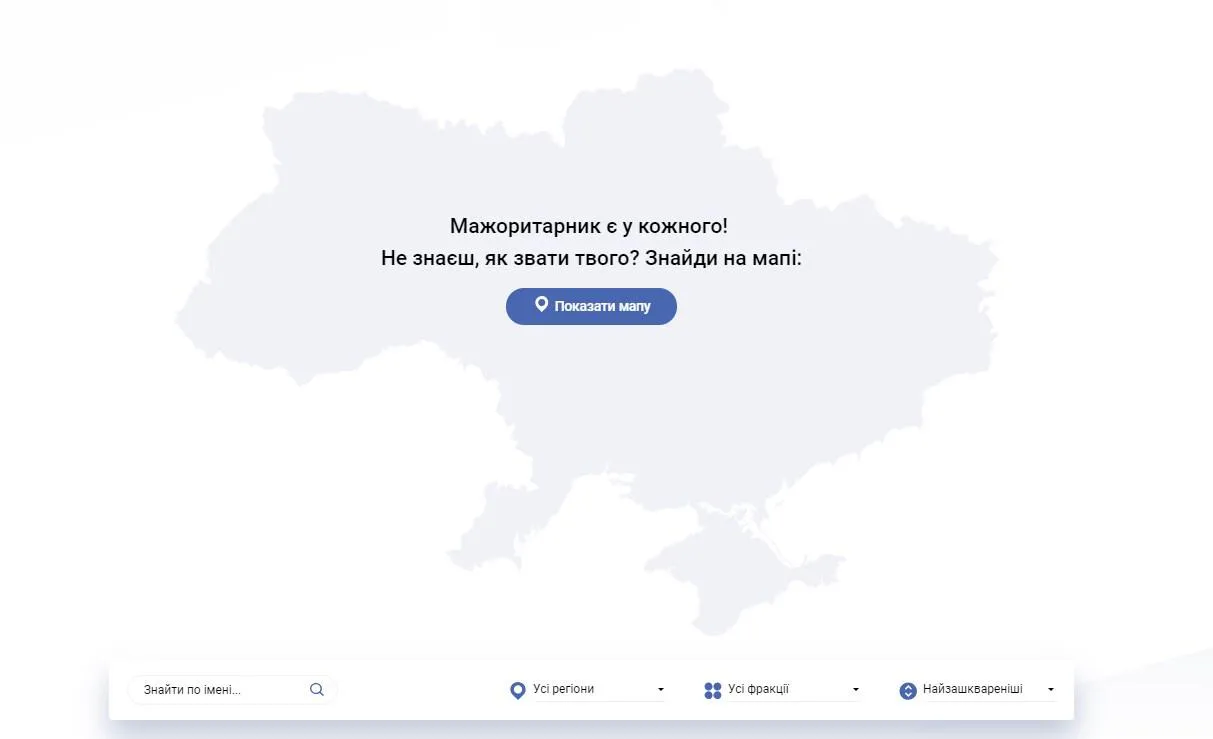Click the caret arrow of regions selector
Screen dimensions: 1213x739
(661, 690)
